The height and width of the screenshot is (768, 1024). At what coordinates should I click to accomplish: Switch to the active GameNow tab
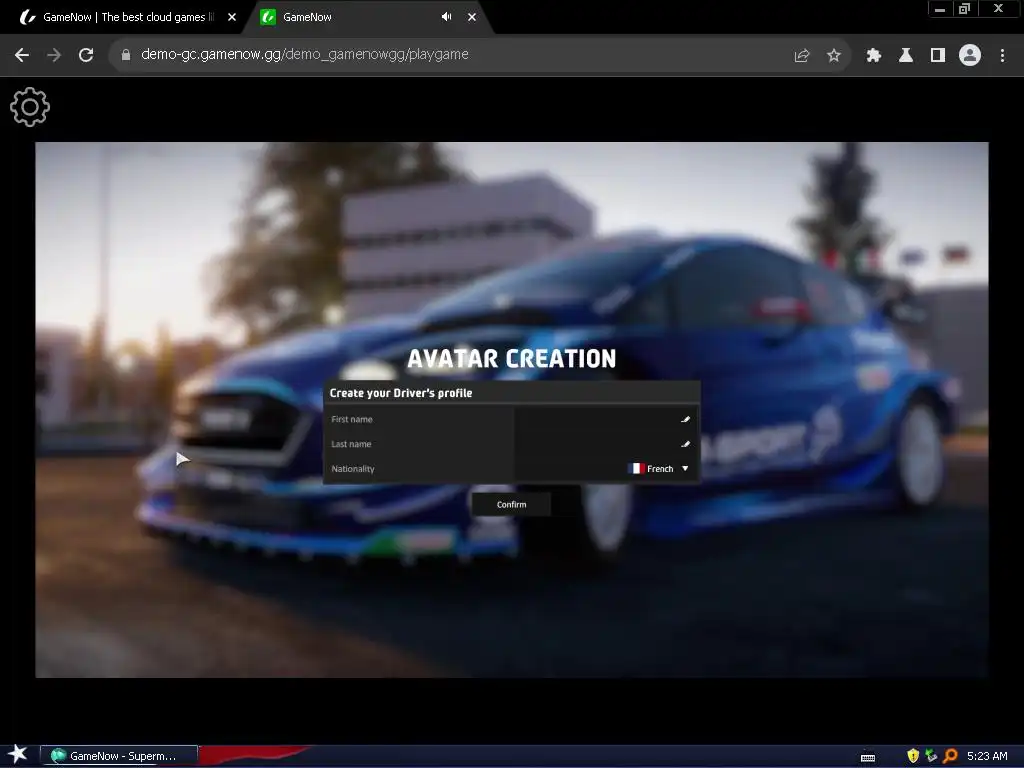coord(366,17)
